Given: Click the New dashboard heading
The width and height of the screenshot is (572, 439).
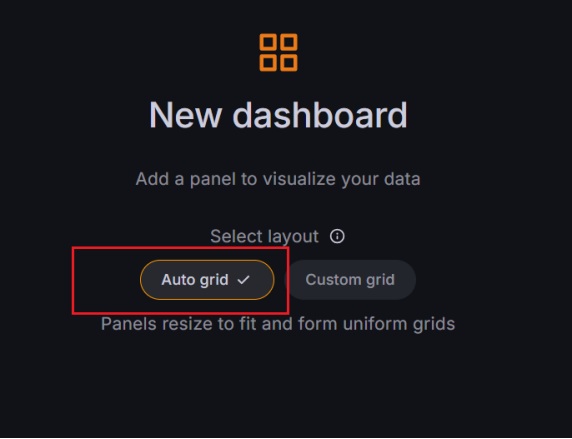Looking at the screenshot, I should [278, 115].
